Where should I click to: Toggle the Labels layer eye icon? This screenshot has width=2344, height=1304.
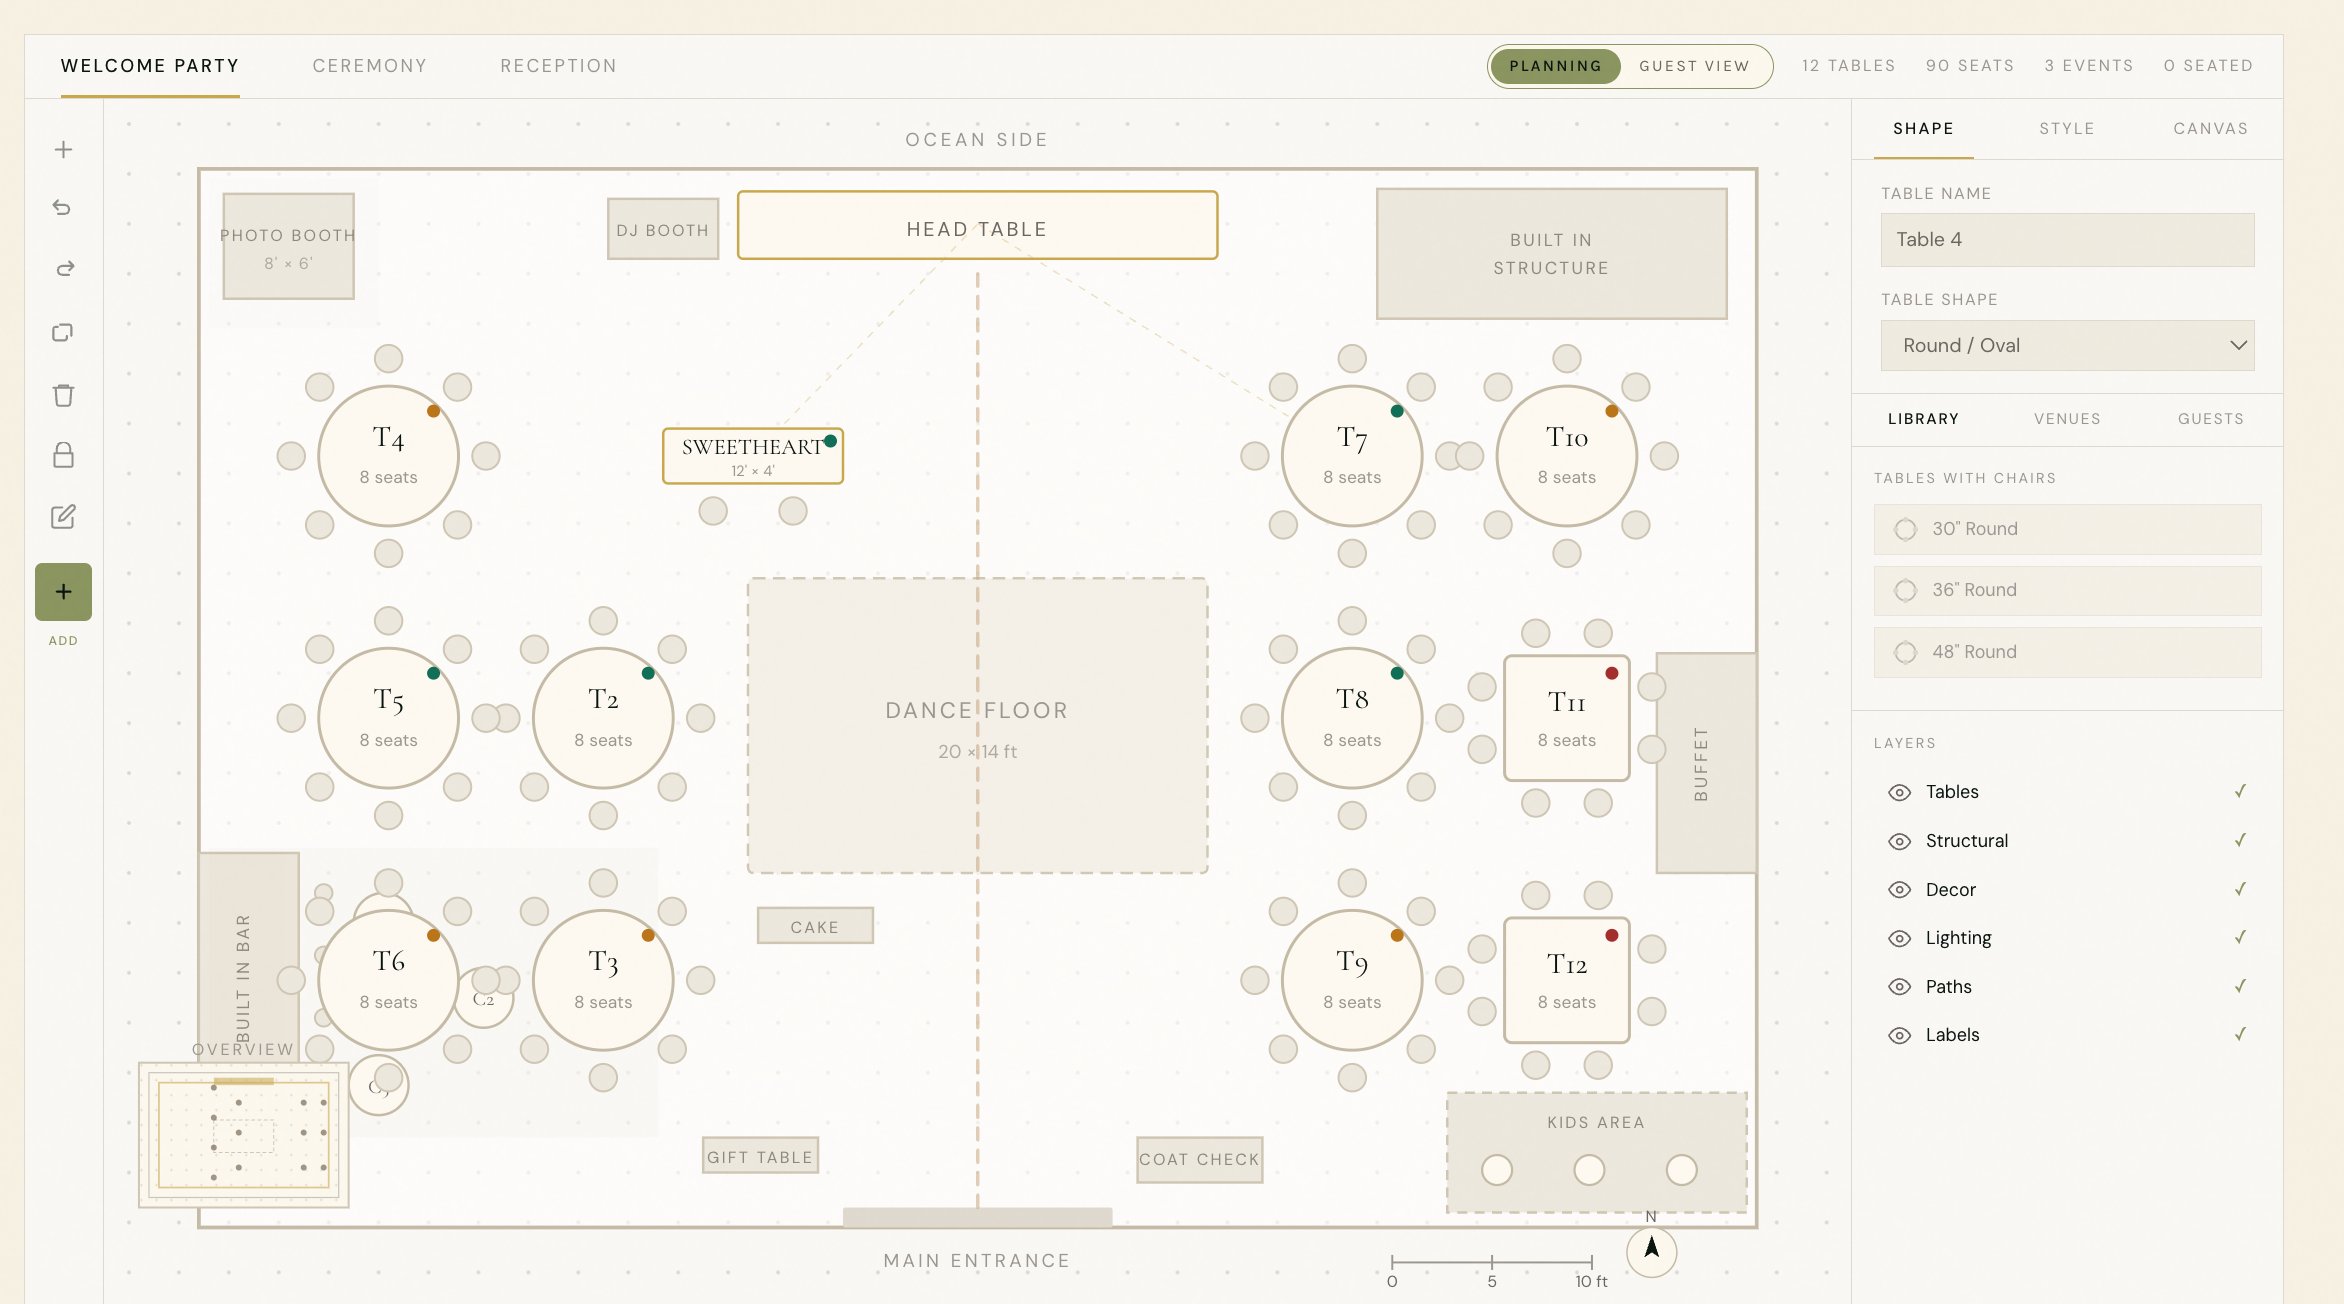pos(1899,1035)
